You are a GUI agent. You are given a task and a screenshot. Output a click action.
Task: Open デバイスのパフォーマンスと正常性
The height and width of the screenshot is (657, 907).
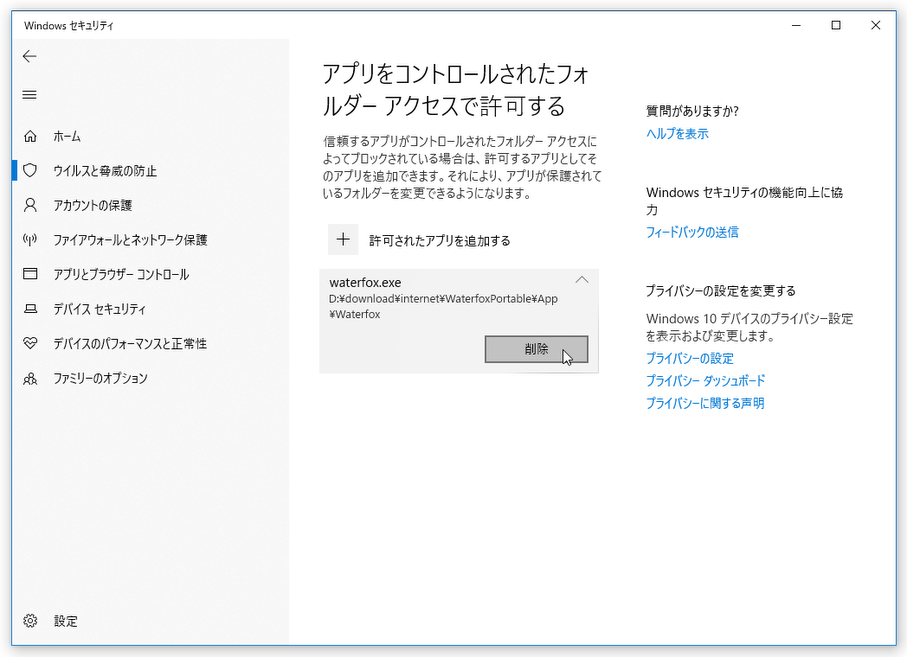coord(130,344)
